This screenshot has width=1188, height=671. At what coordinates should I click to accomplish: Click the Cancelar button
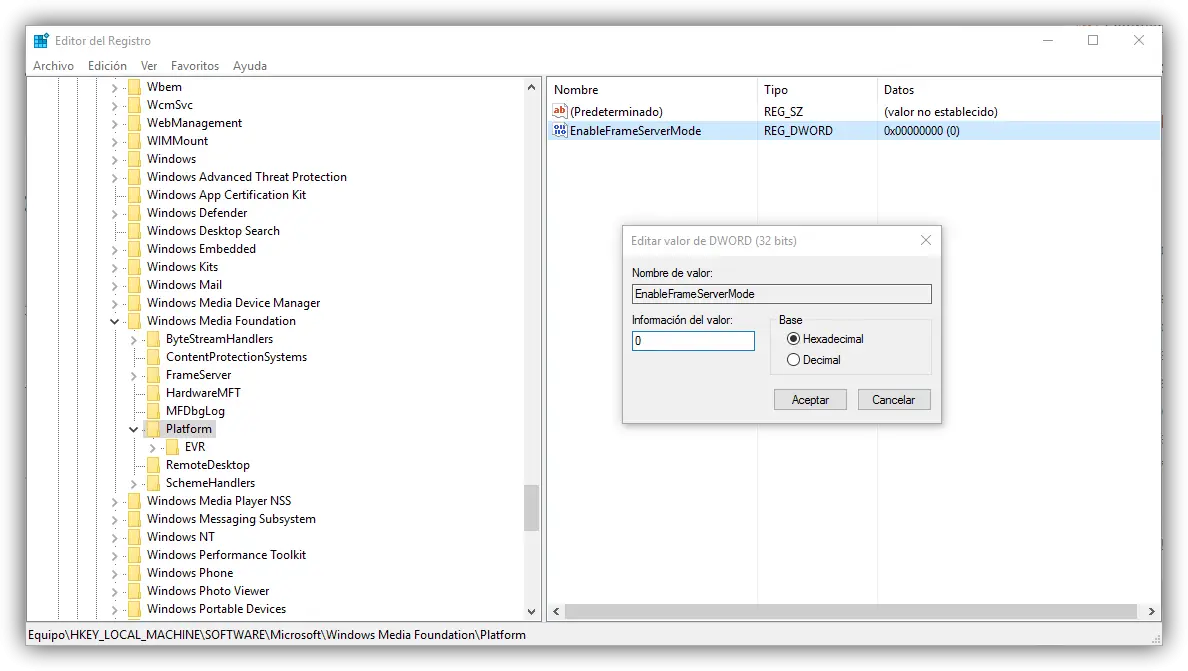893,400
